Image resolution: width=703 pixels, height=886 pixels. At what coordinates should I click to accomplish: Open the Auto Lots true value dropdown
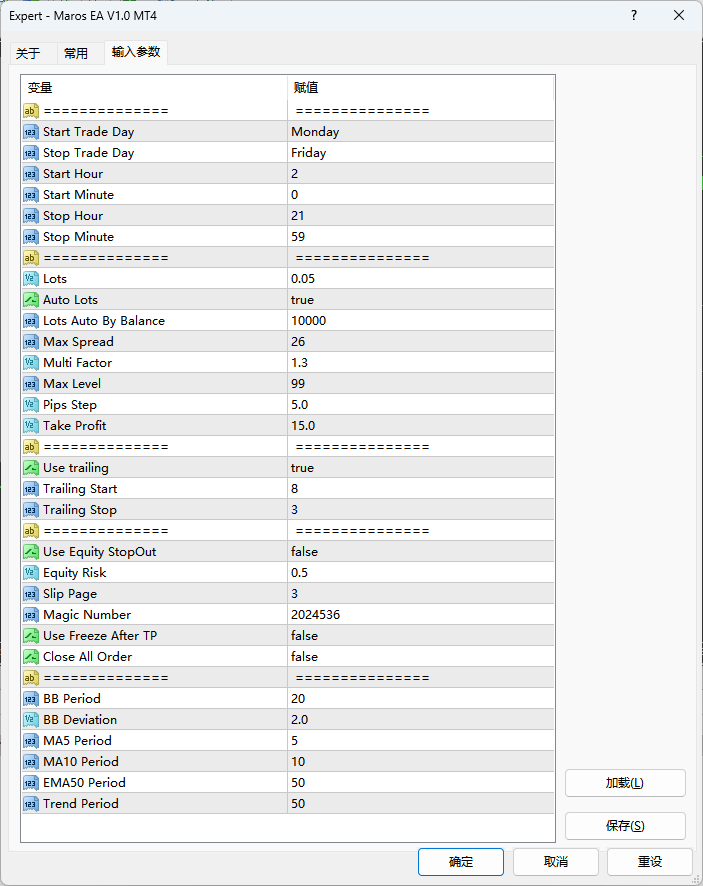(302, 300)
